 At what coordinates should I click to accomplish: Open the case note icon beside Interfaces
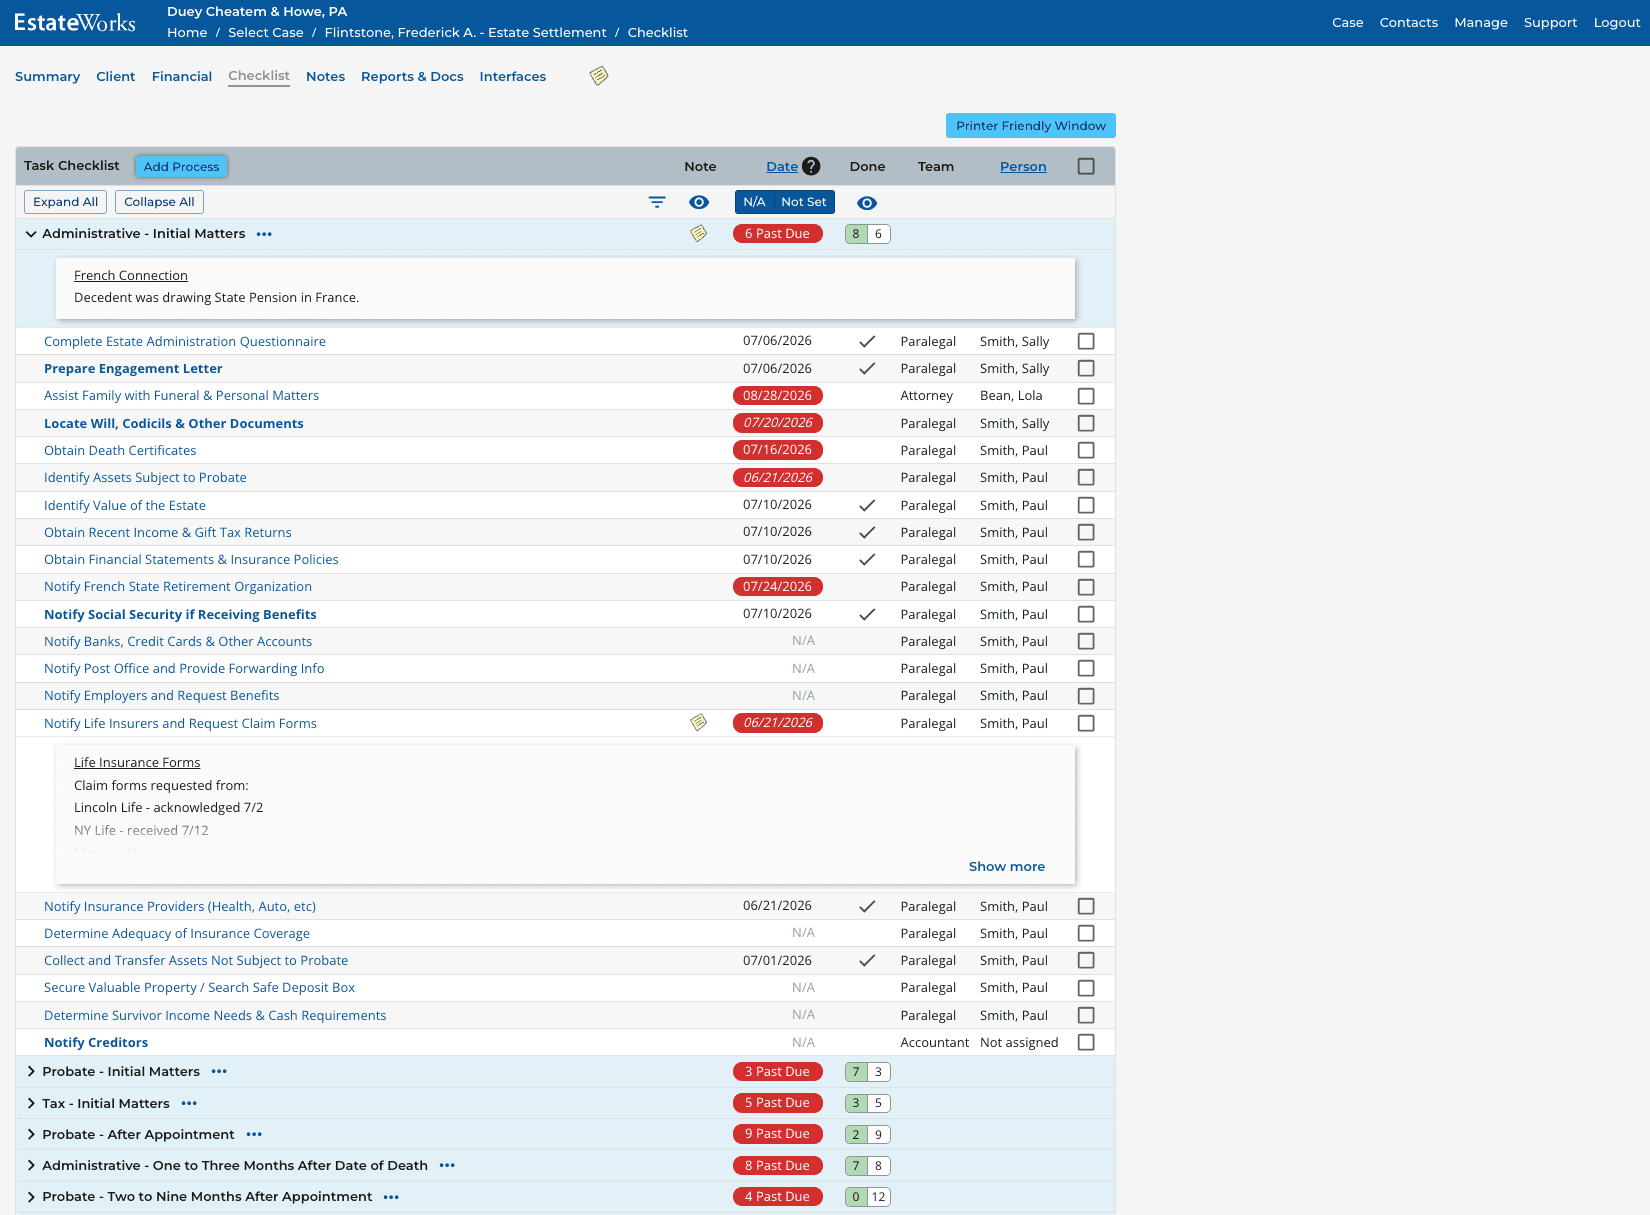tap(599, 76)
